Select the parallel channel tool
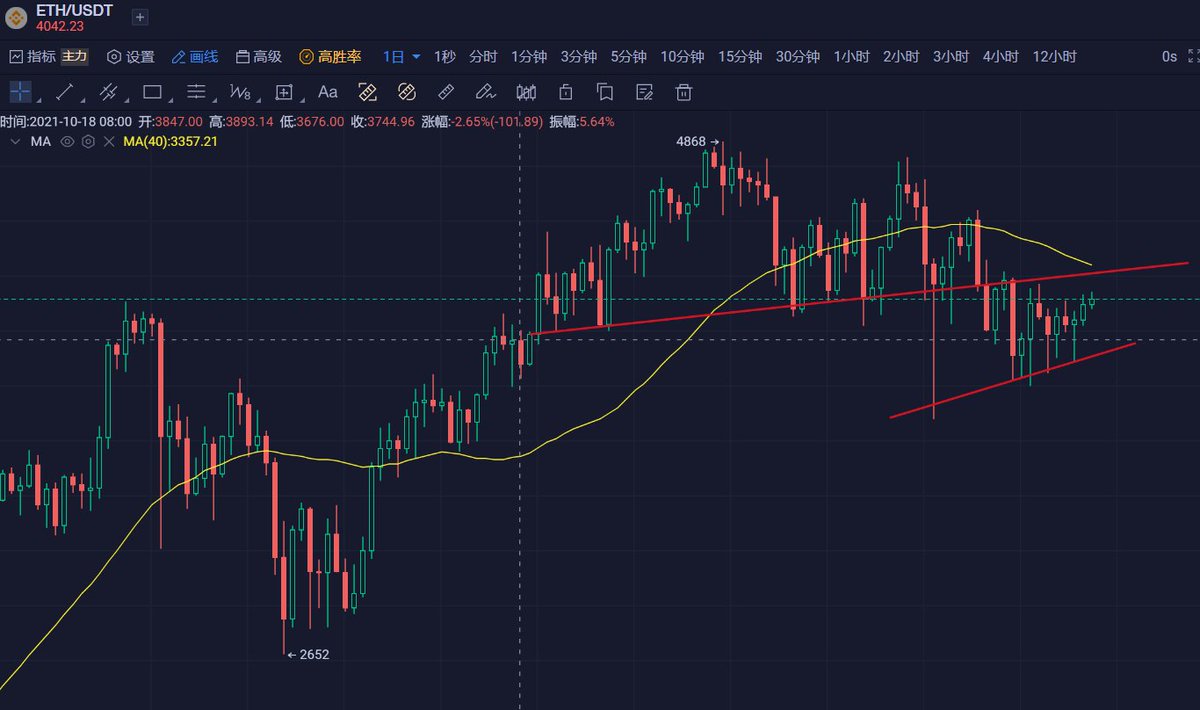The width and height of the screenshot is (1200, 710). point(108,92)
